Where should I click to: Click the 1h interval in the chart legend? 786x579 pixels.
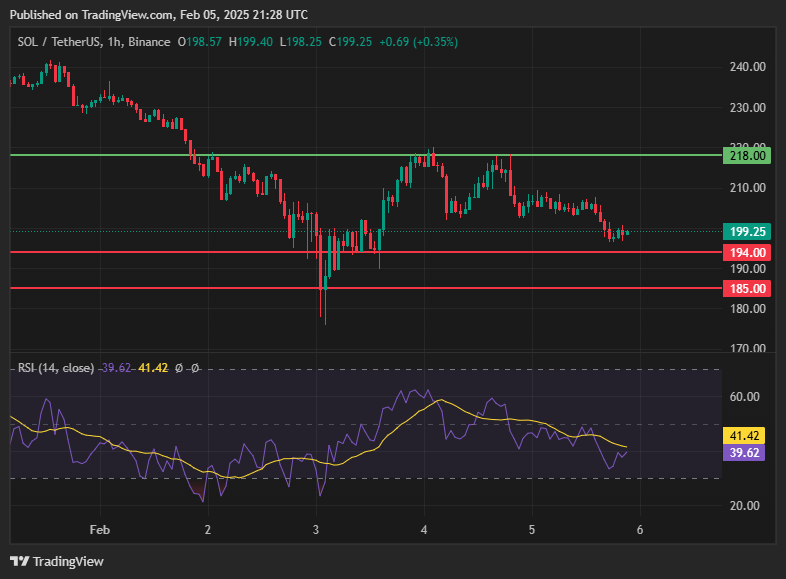click(x=116, y=42)
